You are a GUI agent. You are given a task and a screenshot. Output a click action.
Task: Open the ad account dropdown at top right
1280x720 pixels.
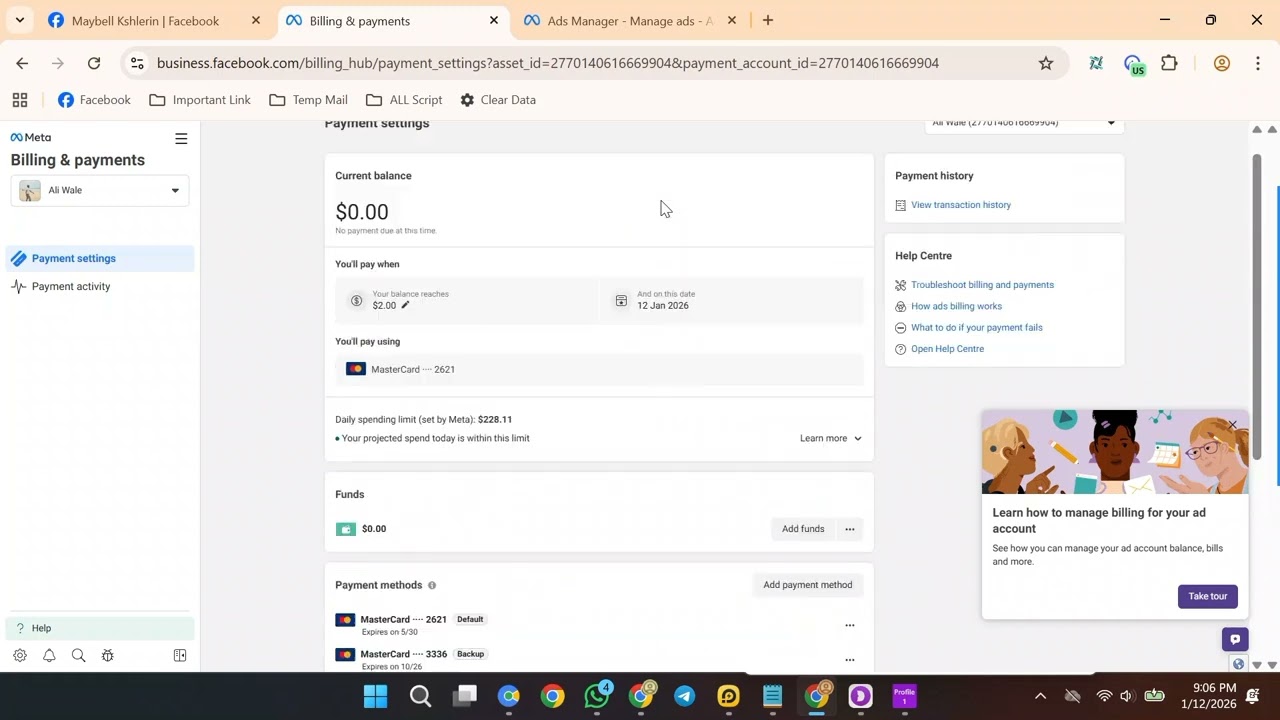pyautogui.click(x=1025, y=124)
